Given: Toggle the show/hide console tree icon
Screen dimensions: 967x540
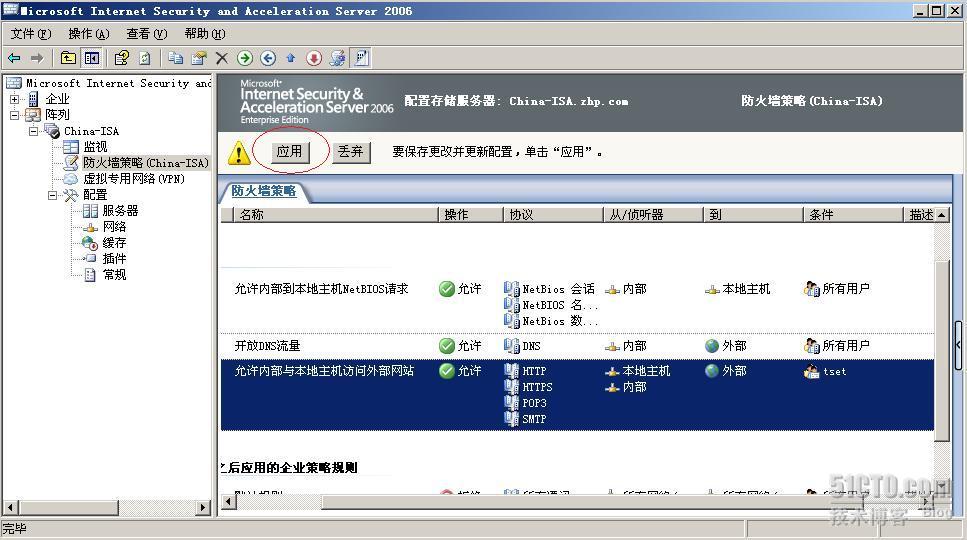Looking at the screenshot, I should 92,59.
